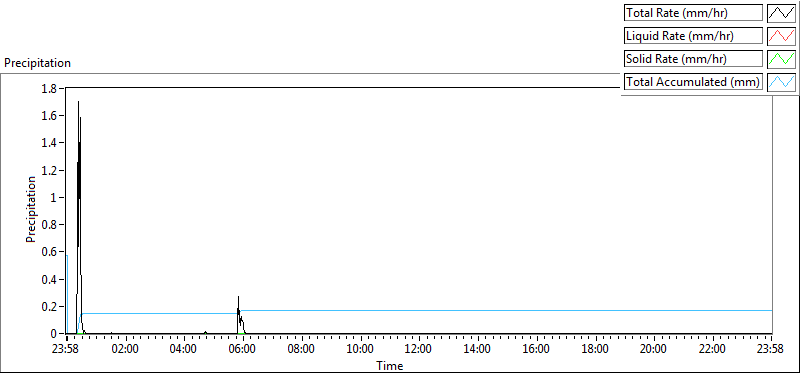Image resolution: width=800 pixels, height=373 pixels.
Task: Click the 12:00 tick label on the time axis
Action: coord(419,349)
